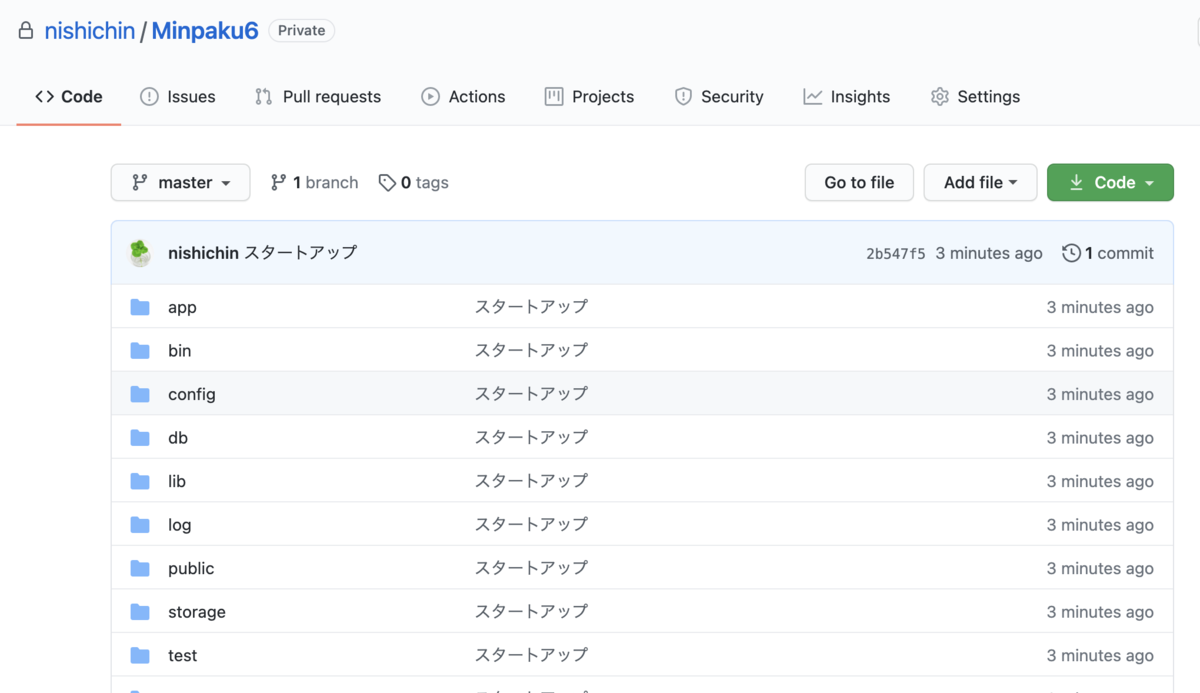Viewport: 1200px width, 693px height.
Task: Click the Security shield icon
Action: (683, 97)
